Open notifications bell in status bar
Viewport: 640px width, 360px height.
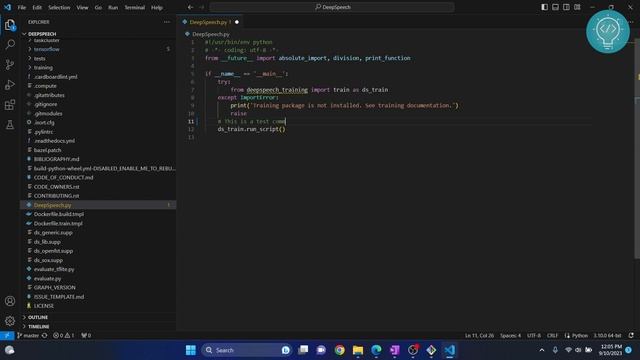[631, 336]
